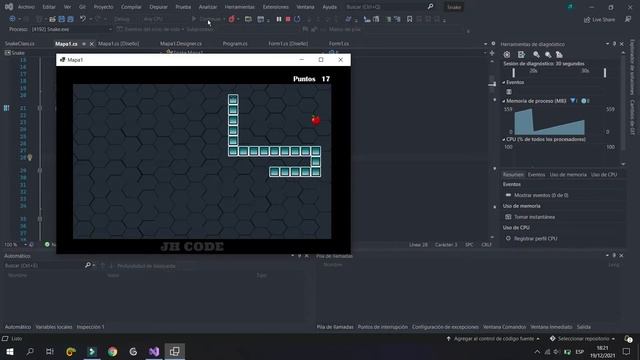Click the Hot Reload flame icon
This screenshot has width=640, height=360.
[231, 19]
